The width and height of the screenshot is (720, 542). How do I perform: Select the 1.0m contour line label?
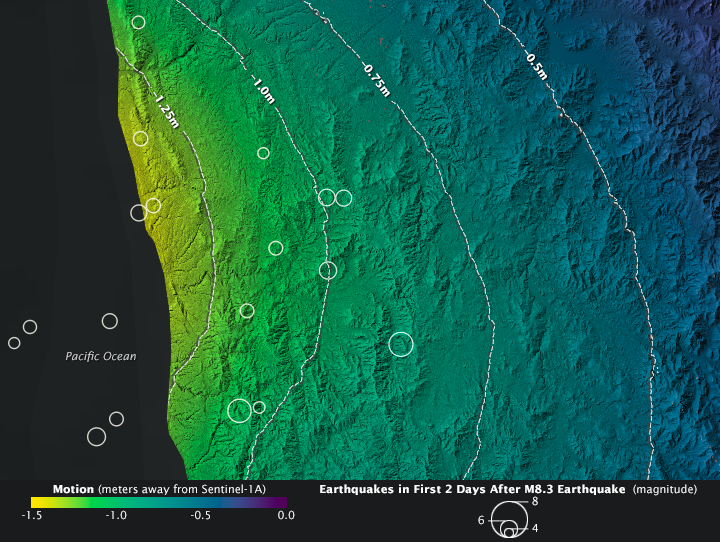(x=263, y=92)
